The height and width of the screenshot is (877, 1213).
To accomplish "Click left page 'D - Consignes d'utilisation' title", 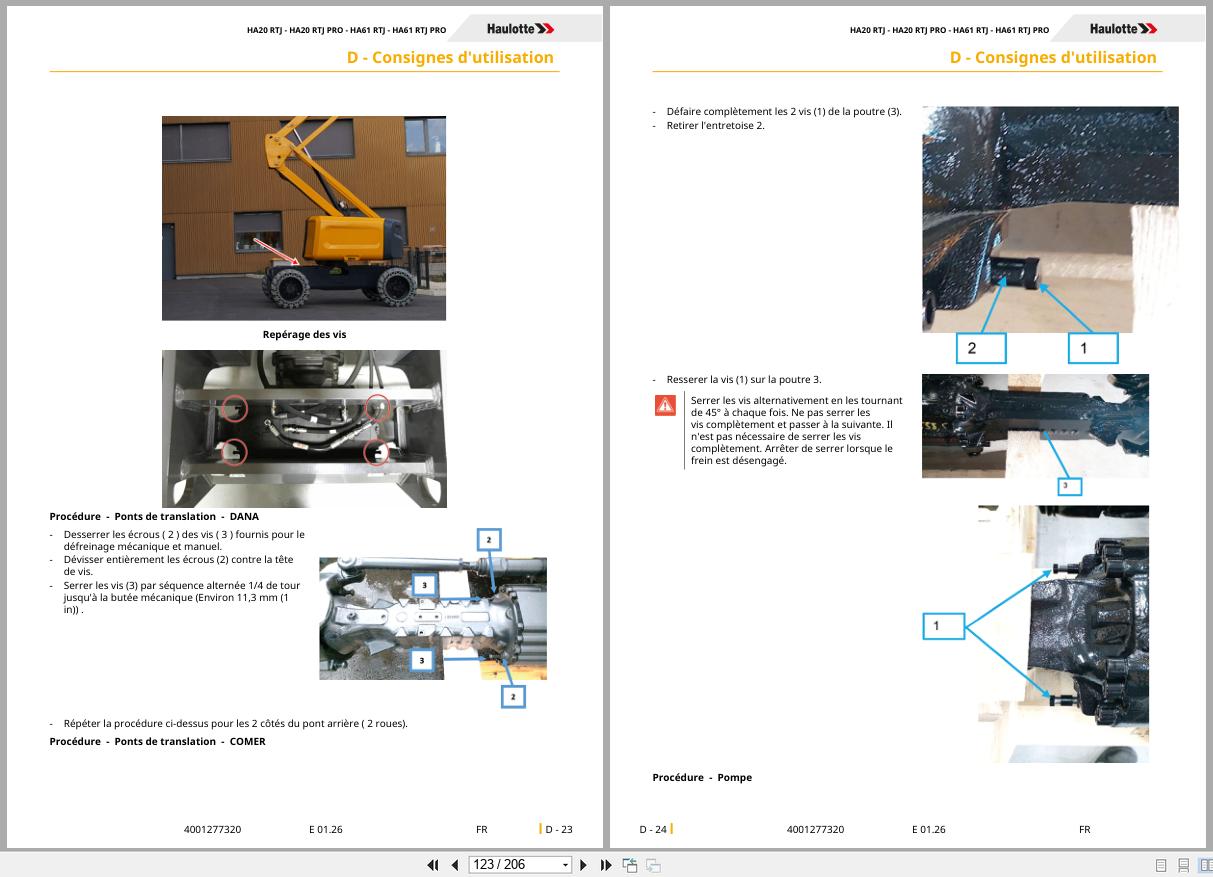I will pyautogui.click(x=450, y=57).
